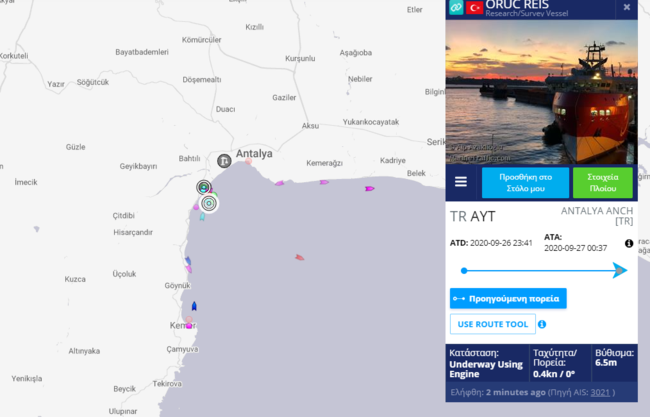Image resolution: width=650 pixels, height=417 pixels.
Task: Open the ORUC REIS vessel photo
Action: pos(541,92)
